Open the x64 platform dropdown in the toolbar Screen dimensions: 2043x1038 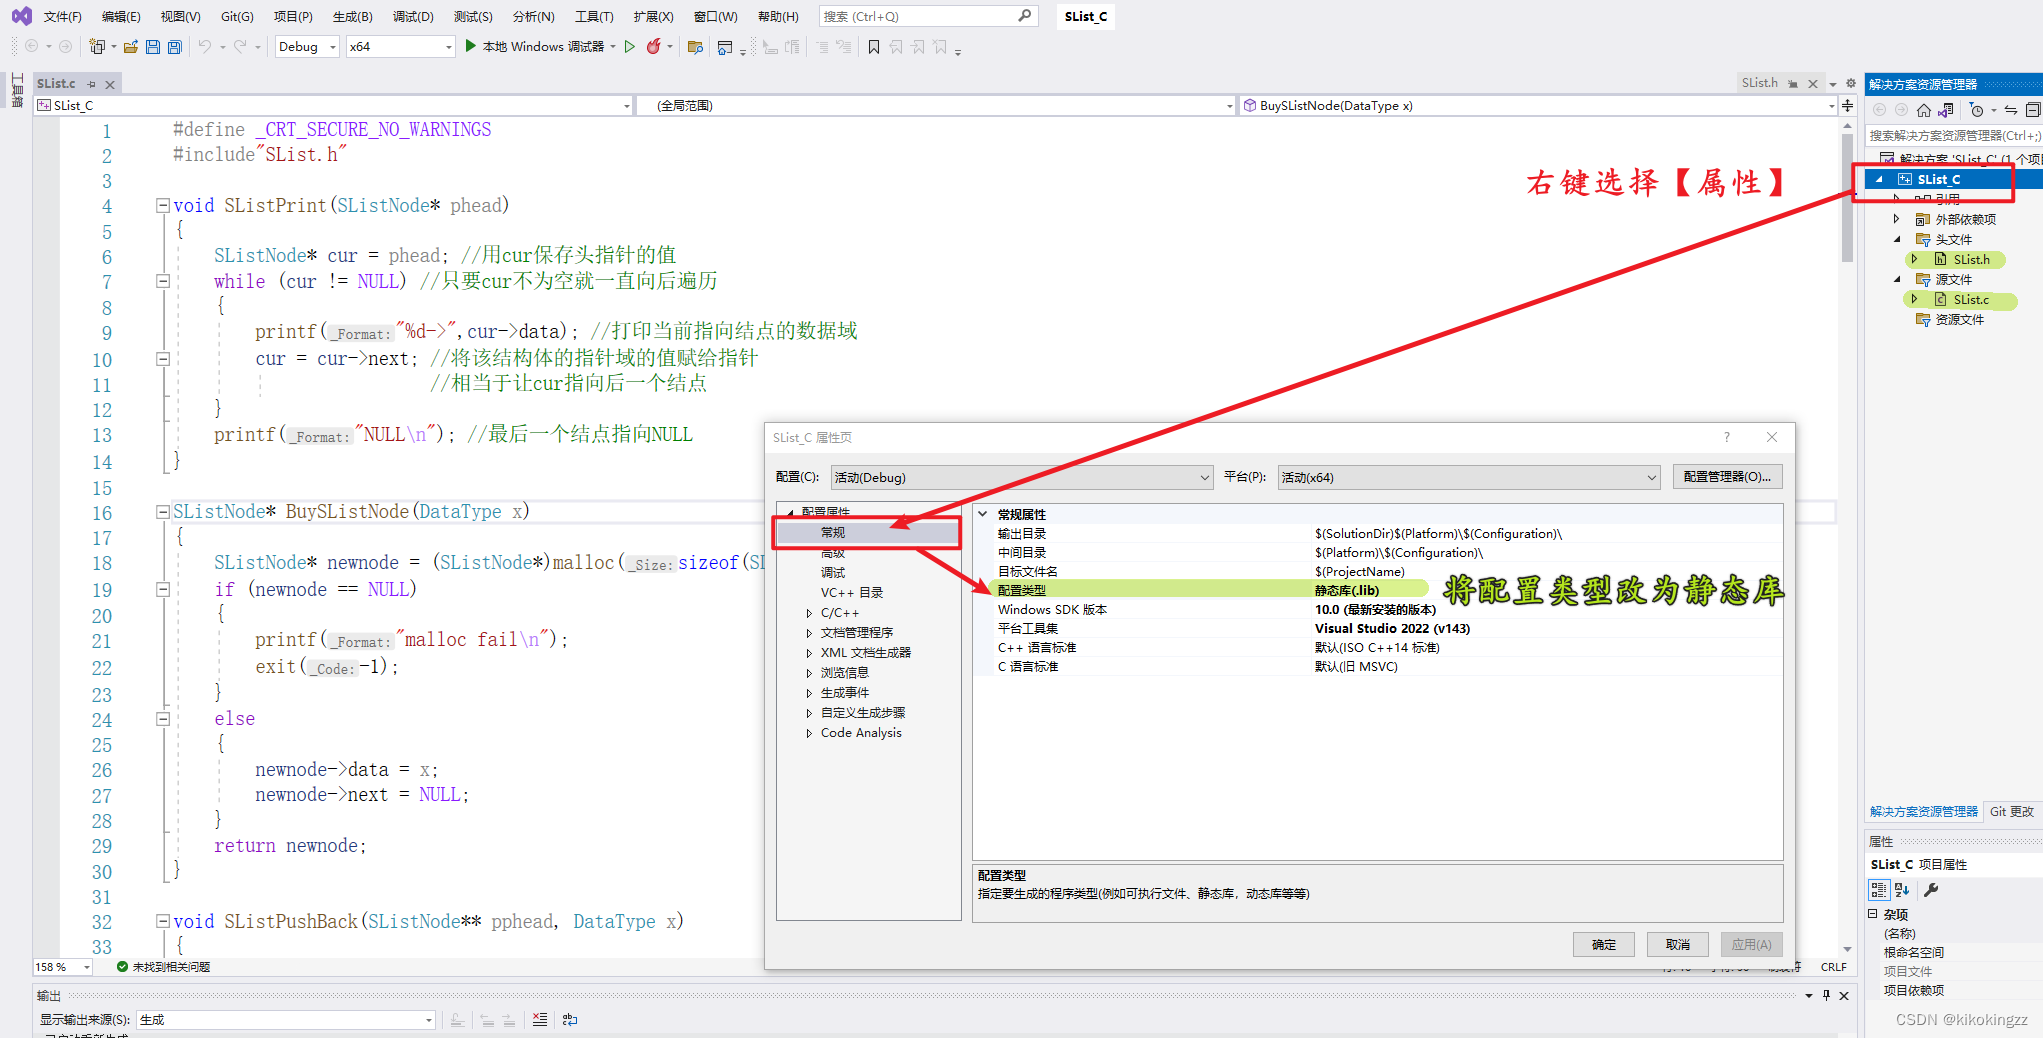tap(400, 46)
